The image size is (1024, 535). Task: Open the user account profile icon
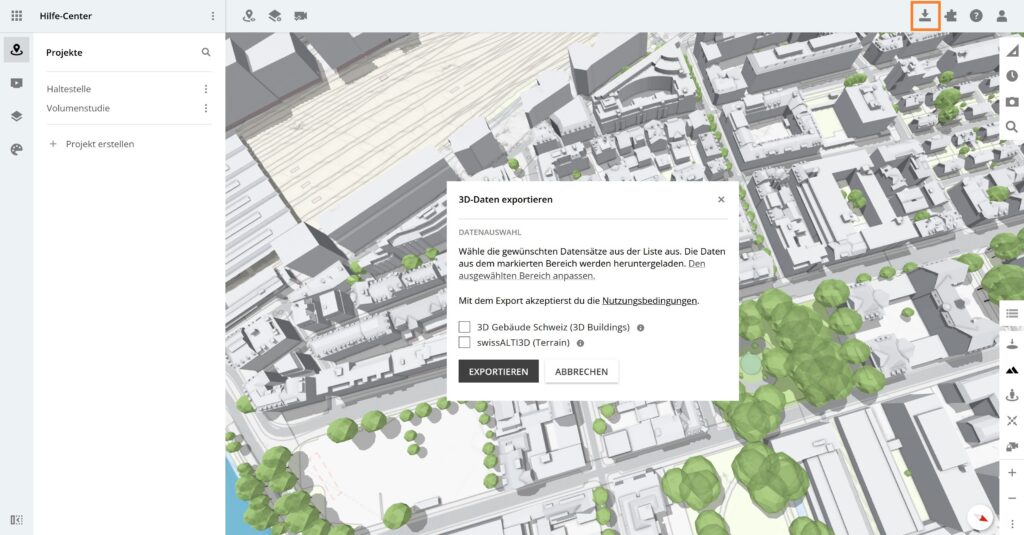point(1002,16)
